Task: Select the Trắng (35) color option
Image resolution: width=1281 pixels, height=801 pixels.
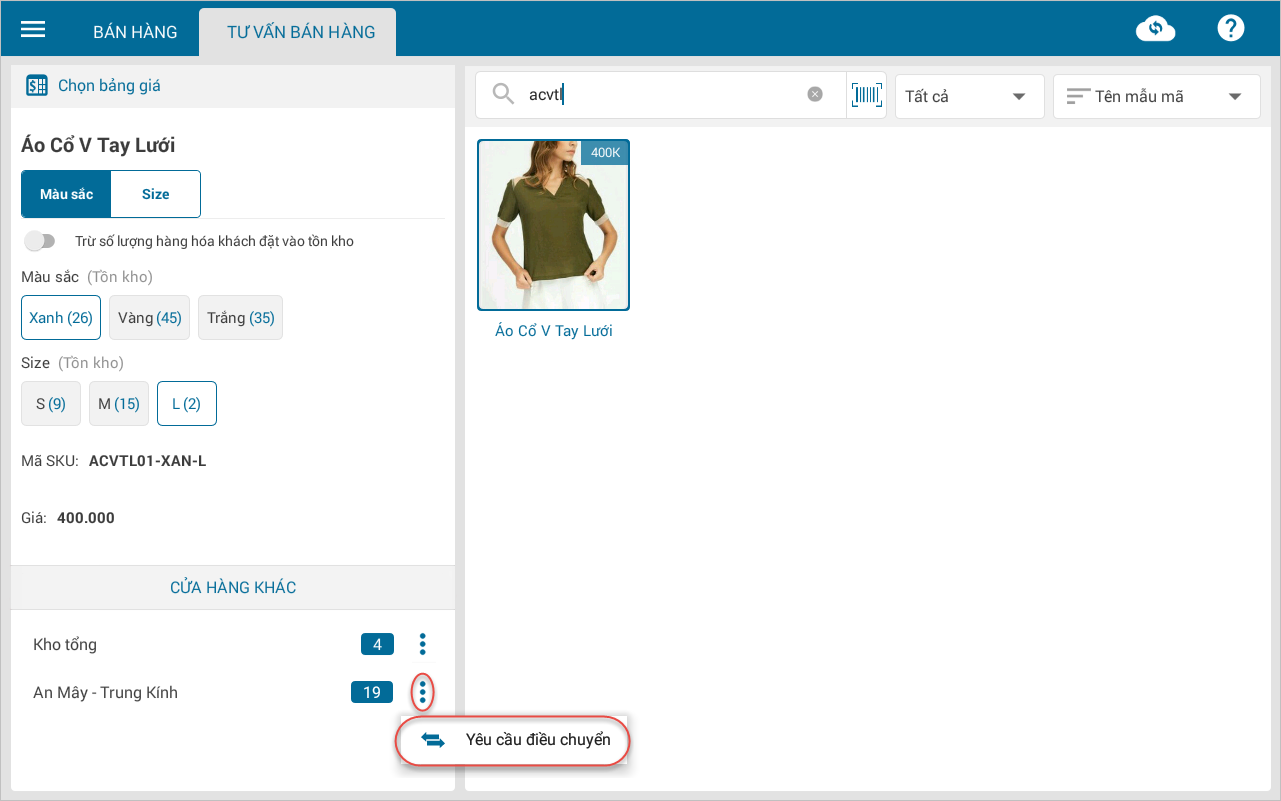Action: coord(240,318)
